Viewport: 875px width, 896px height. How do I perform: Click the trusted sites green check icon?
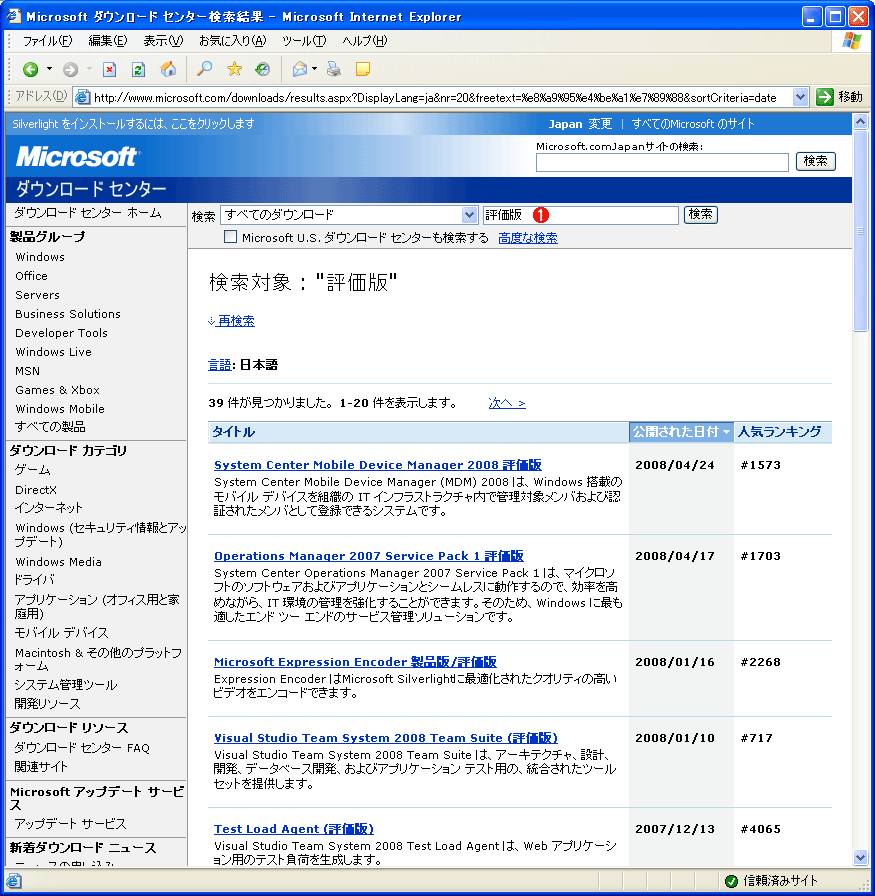[731, 881]
